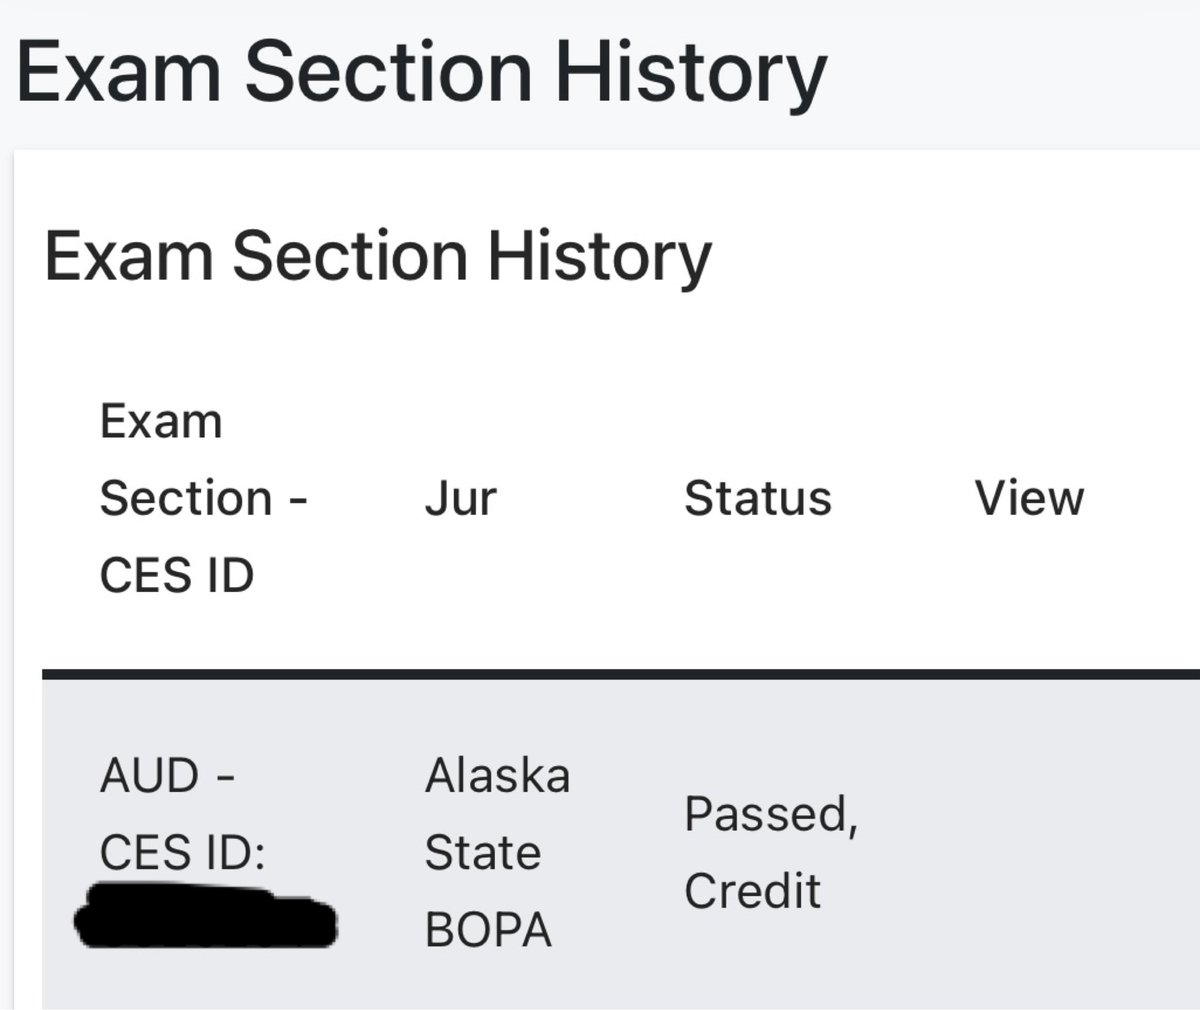The height and width of the screenshot is (1010, 1200).
Task: Click the word Alaska in the Jur cell
Action: click(497, 775)
